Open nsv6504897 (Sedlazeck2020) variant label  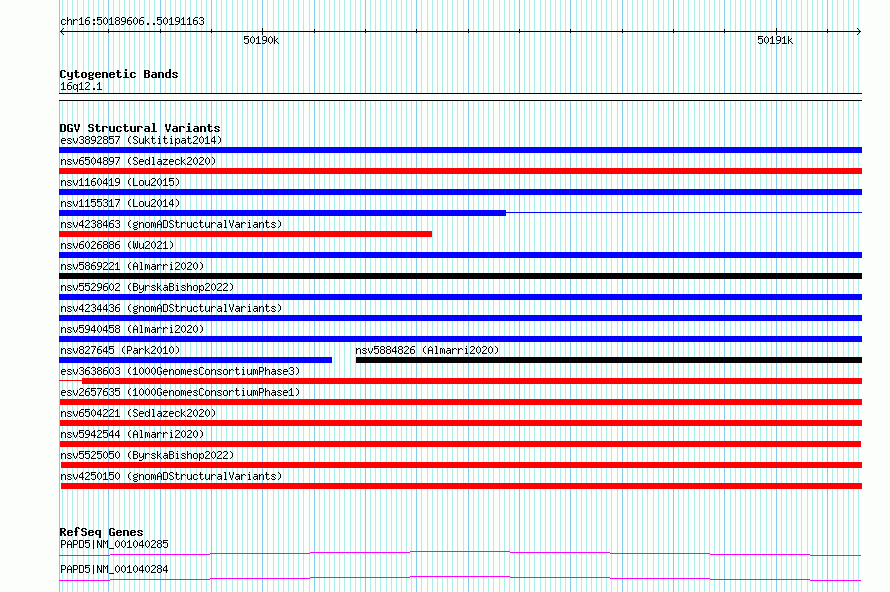[x=138, y=161]
